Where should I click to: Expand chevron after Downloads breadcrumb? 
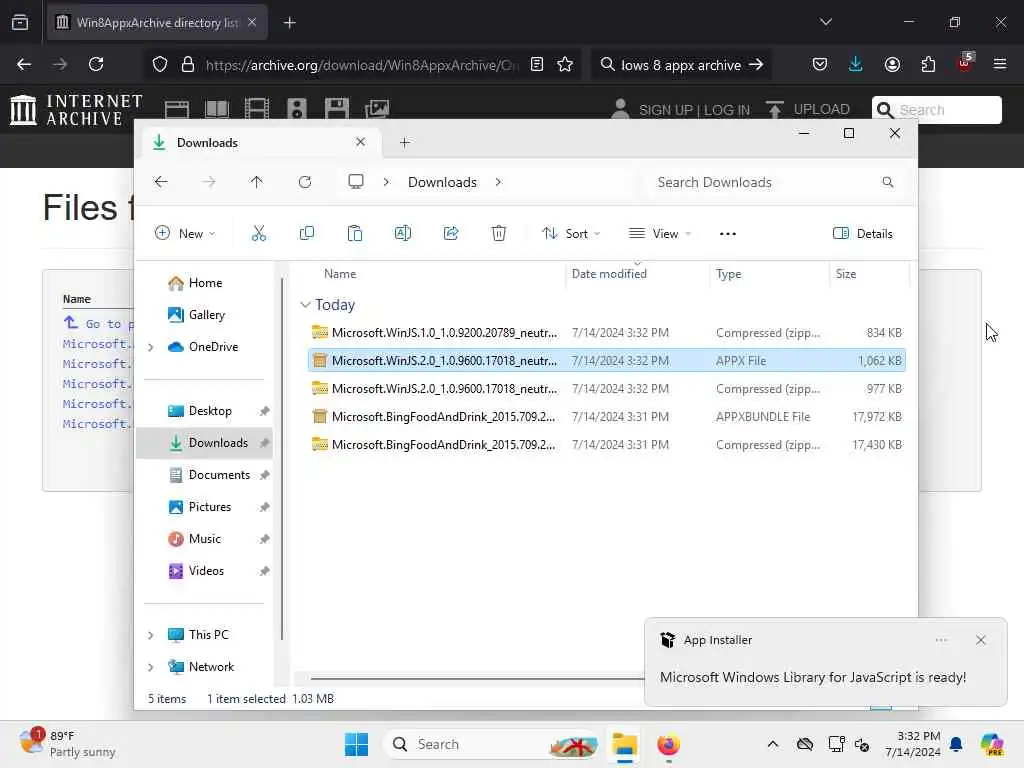pos(498,182)
